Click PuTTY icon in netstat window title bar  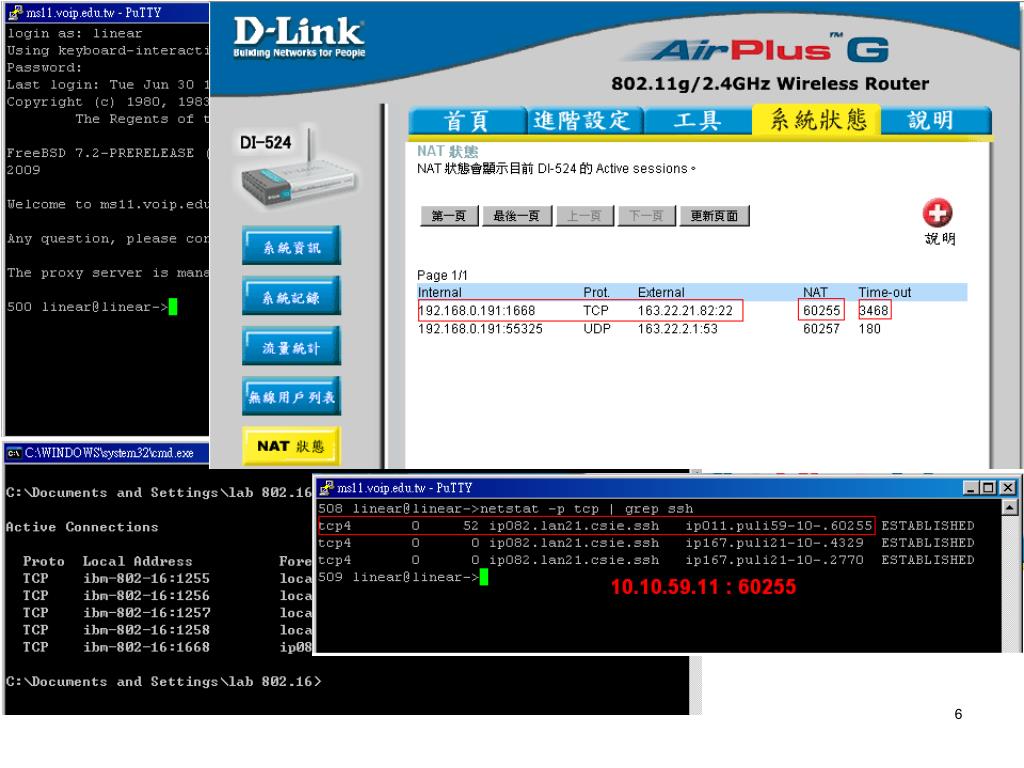coord(327,488)
